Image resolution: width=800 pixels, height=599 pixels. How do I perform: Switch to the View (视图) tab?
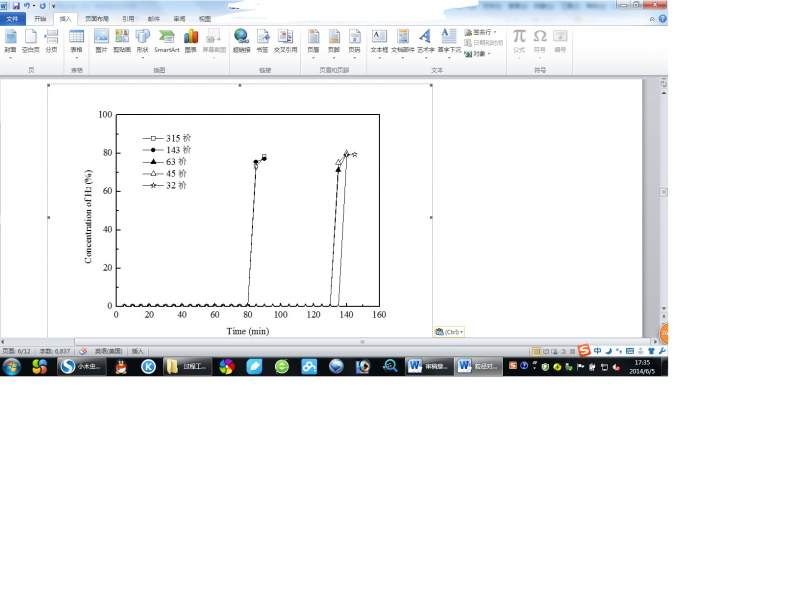pos(205,19)
